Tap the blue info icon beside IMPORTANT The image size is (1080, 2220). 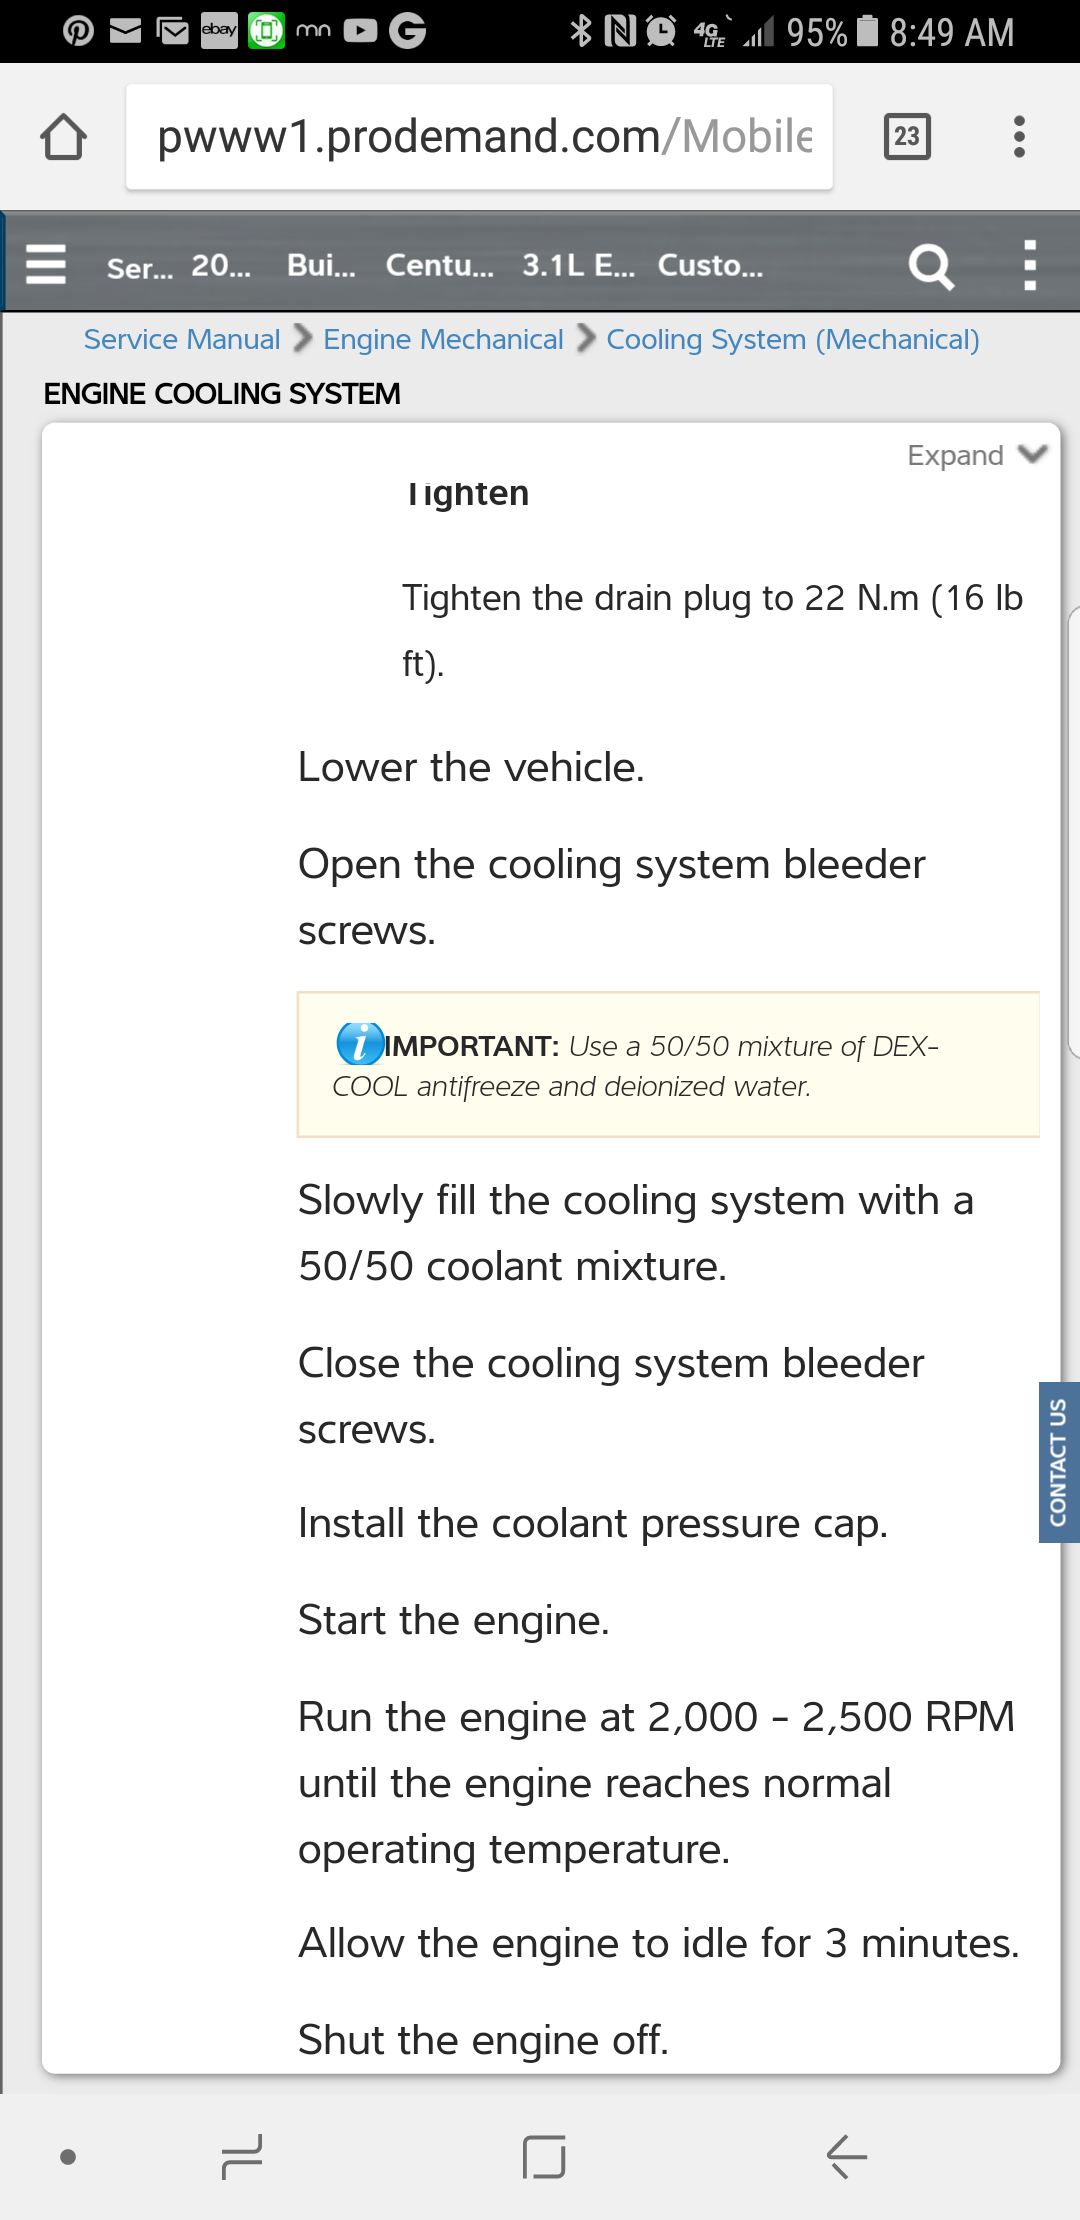point(359,1044)
